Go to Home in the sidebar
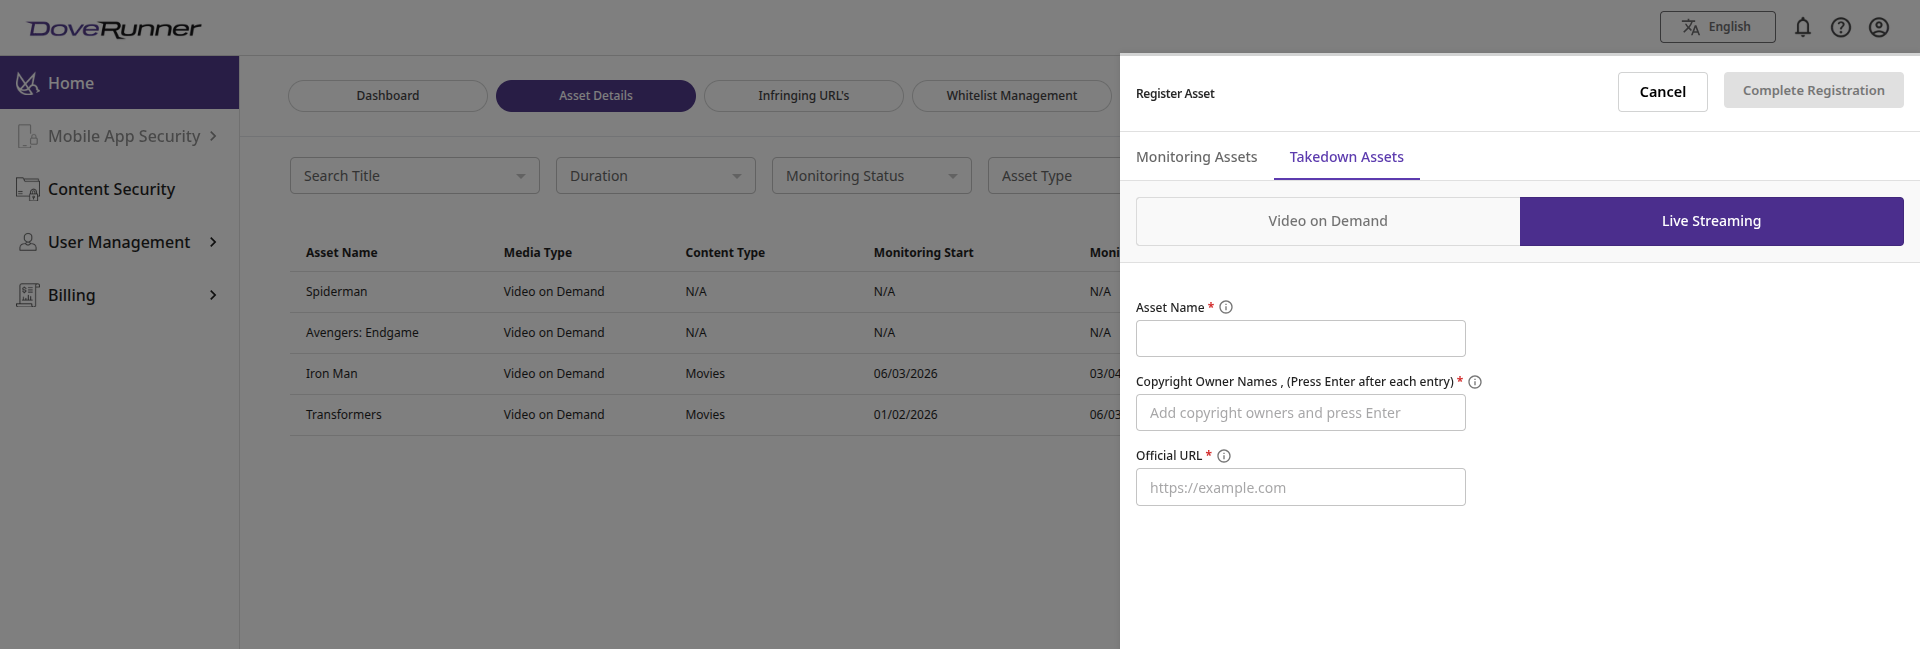Screen dimensions: 1920x649 click(119, 83)
